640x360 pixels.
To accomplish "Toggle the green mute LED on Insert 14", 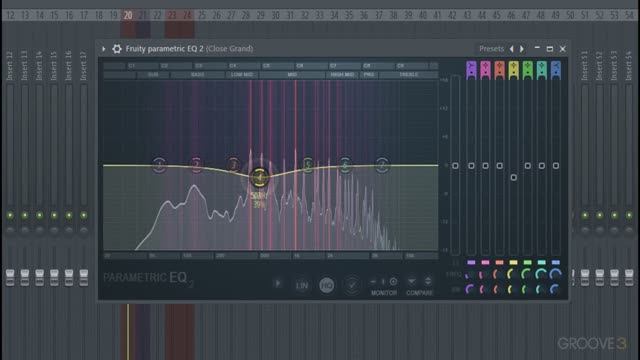I will 40,215.
